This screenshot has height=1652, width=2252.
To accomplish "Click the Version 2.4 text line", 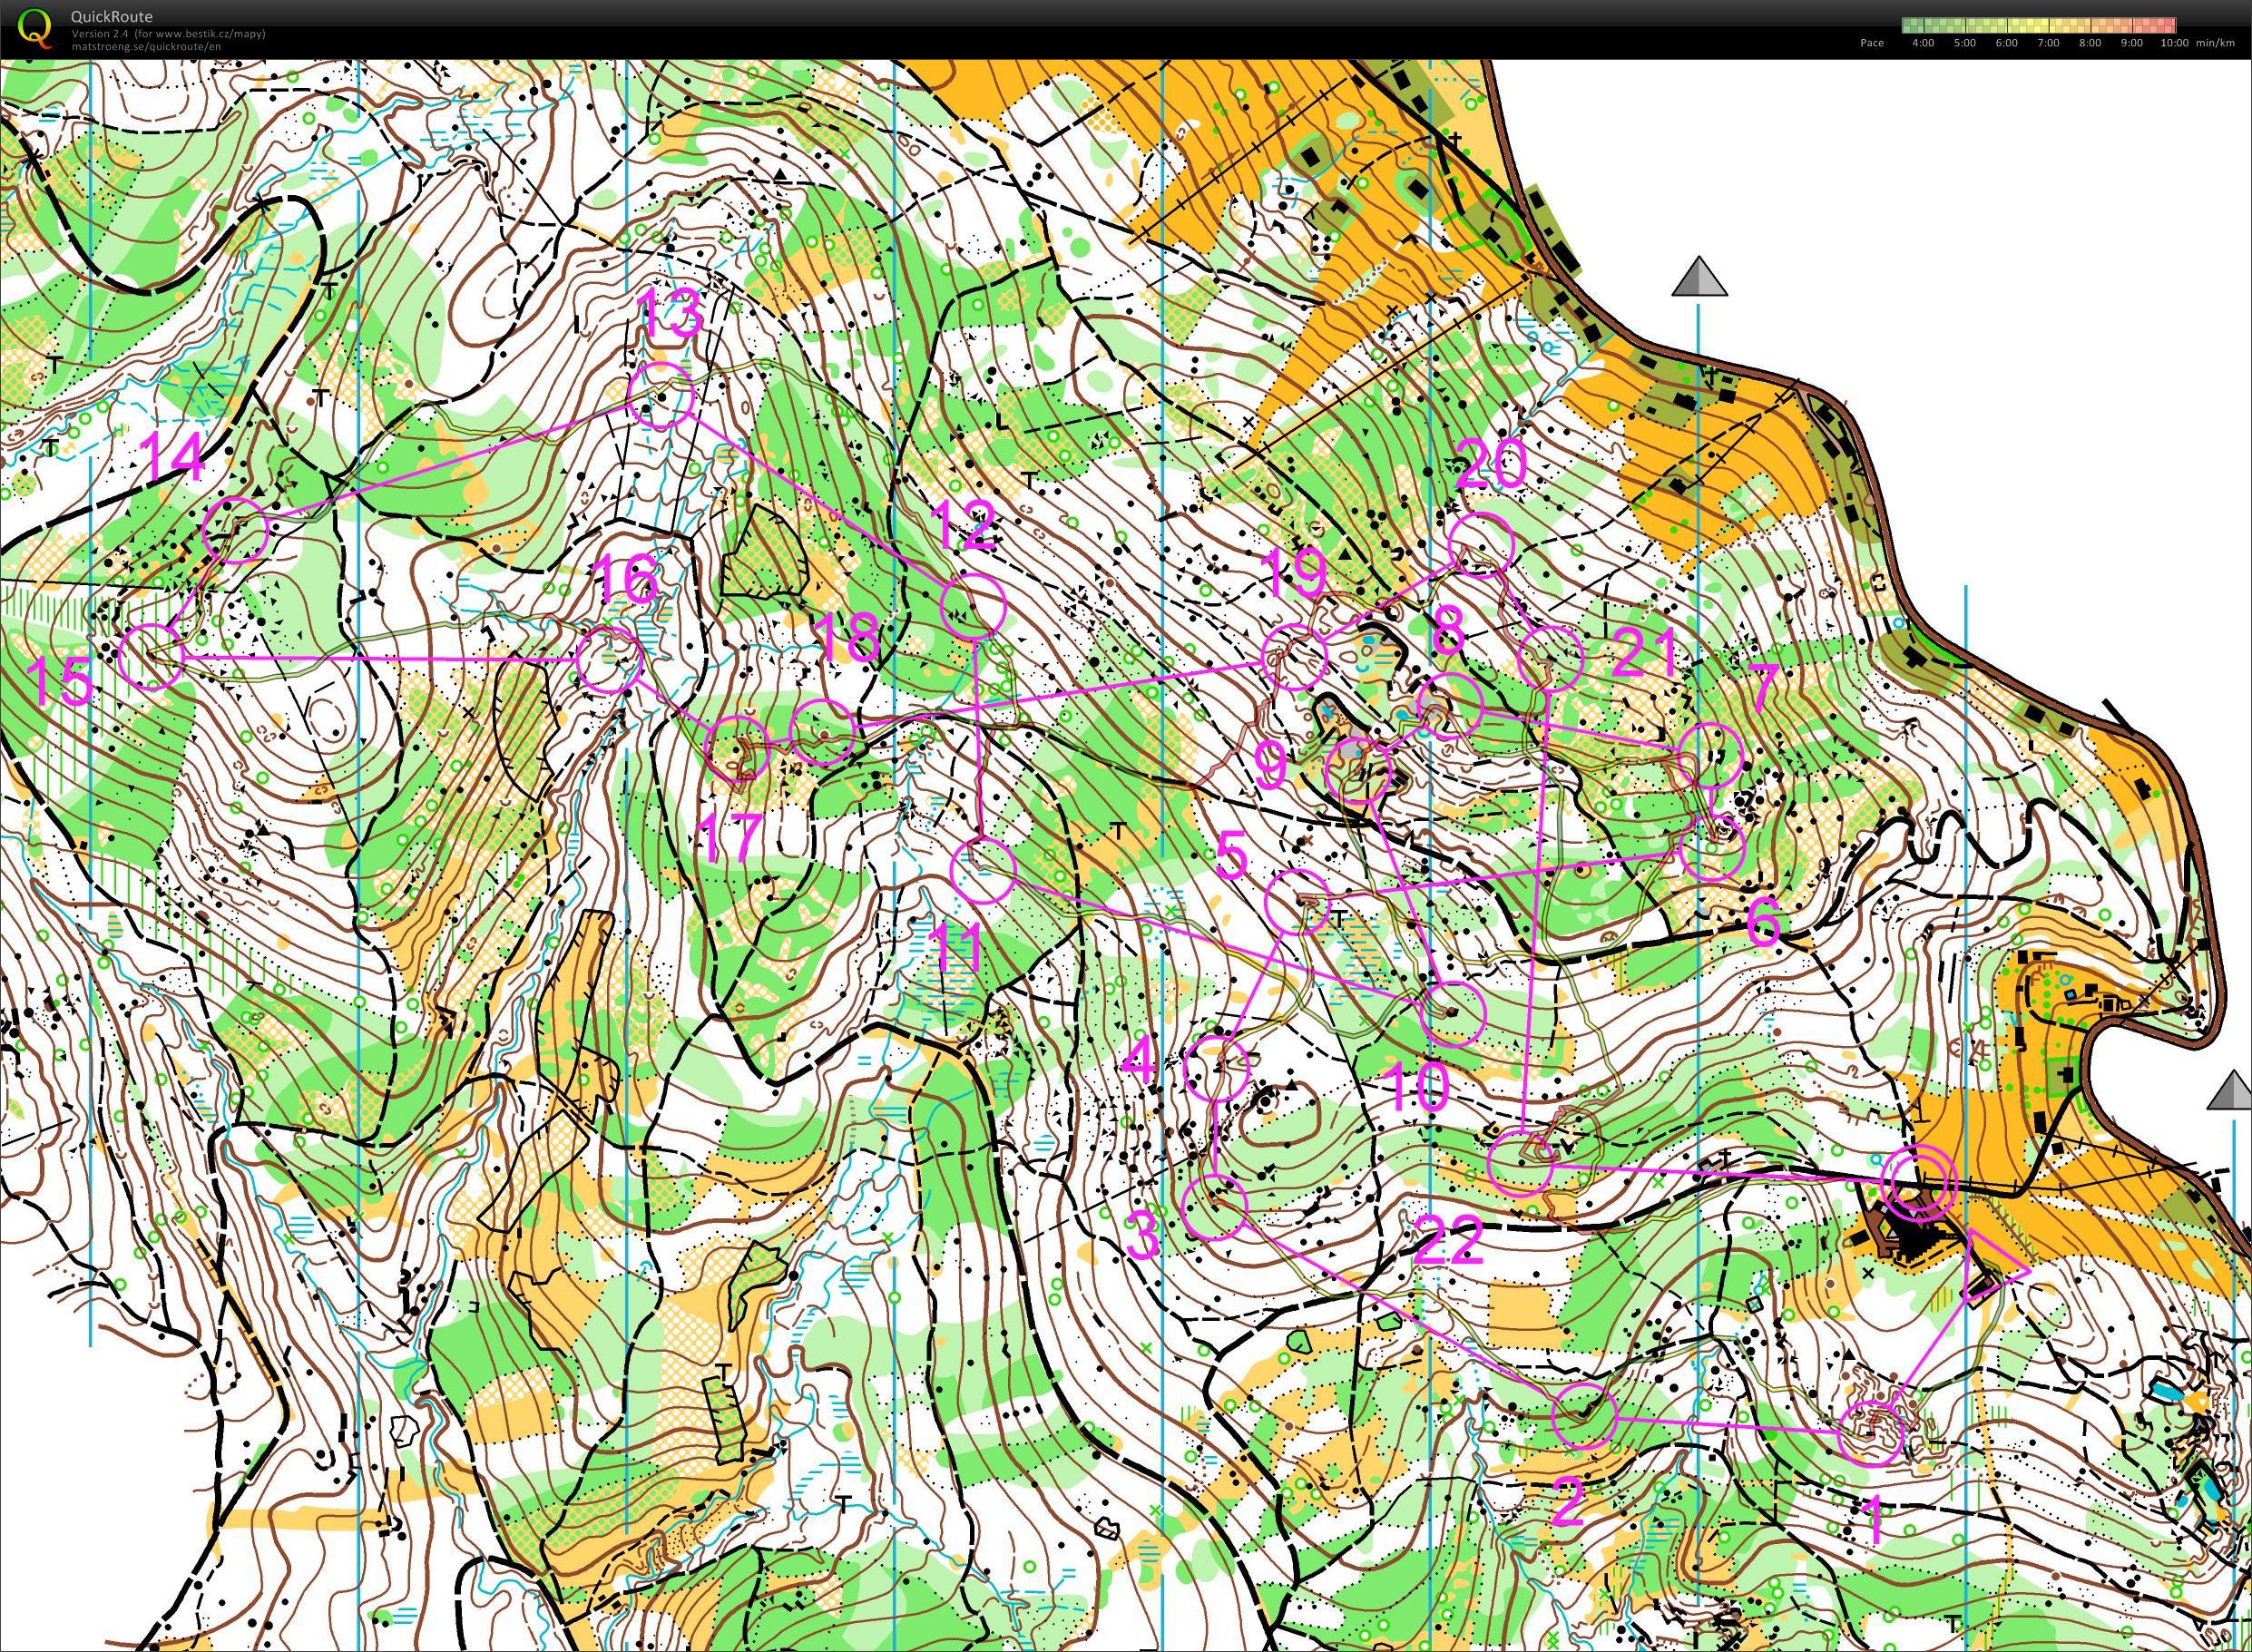I will [168, 34].
